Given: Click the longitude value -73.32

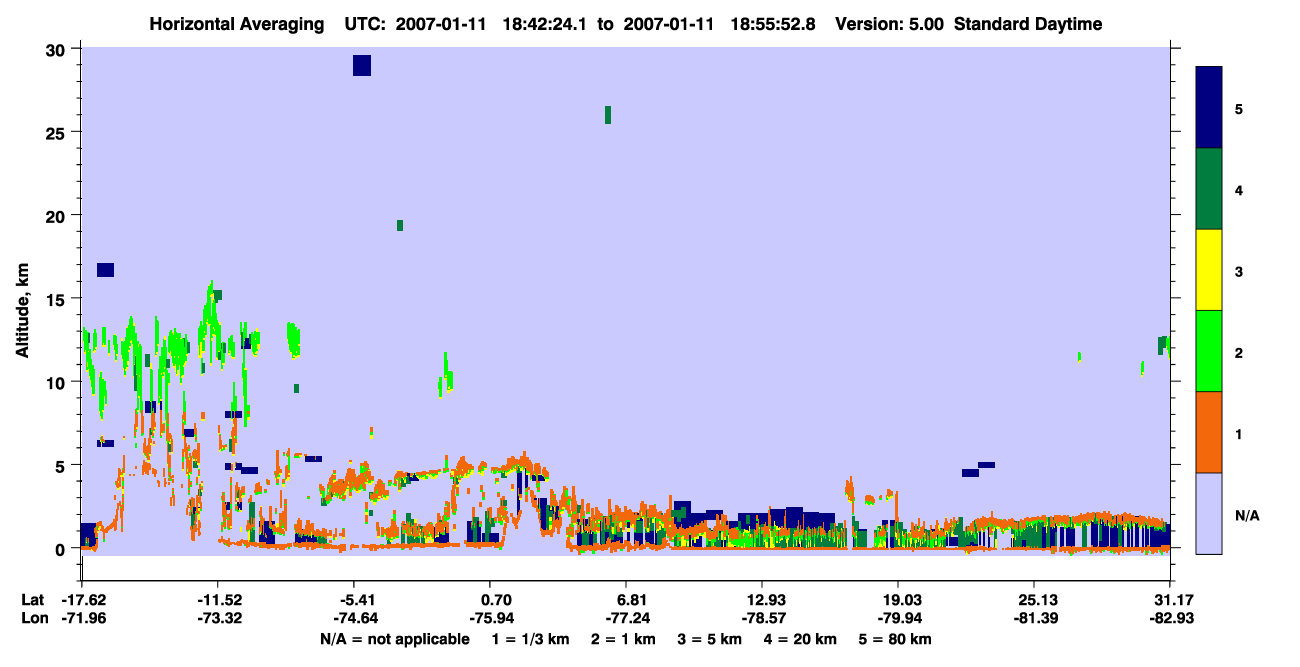Looking at the screenshot, I should 220,619.
